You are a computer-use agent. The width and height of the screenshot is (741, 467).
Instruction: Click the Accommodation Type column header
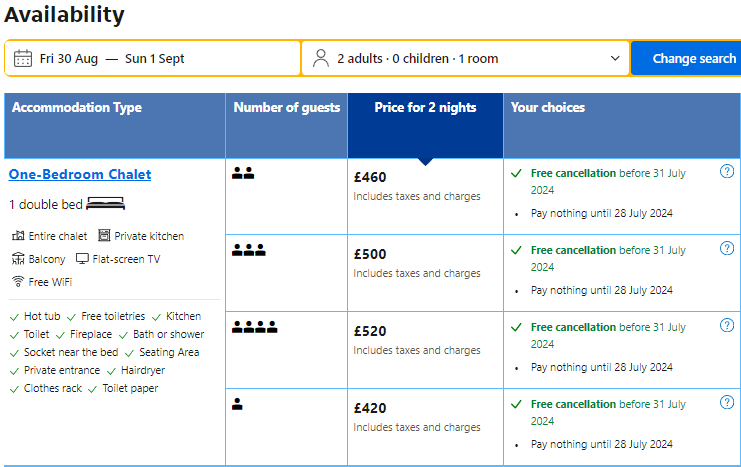click(x=77, y=108)
